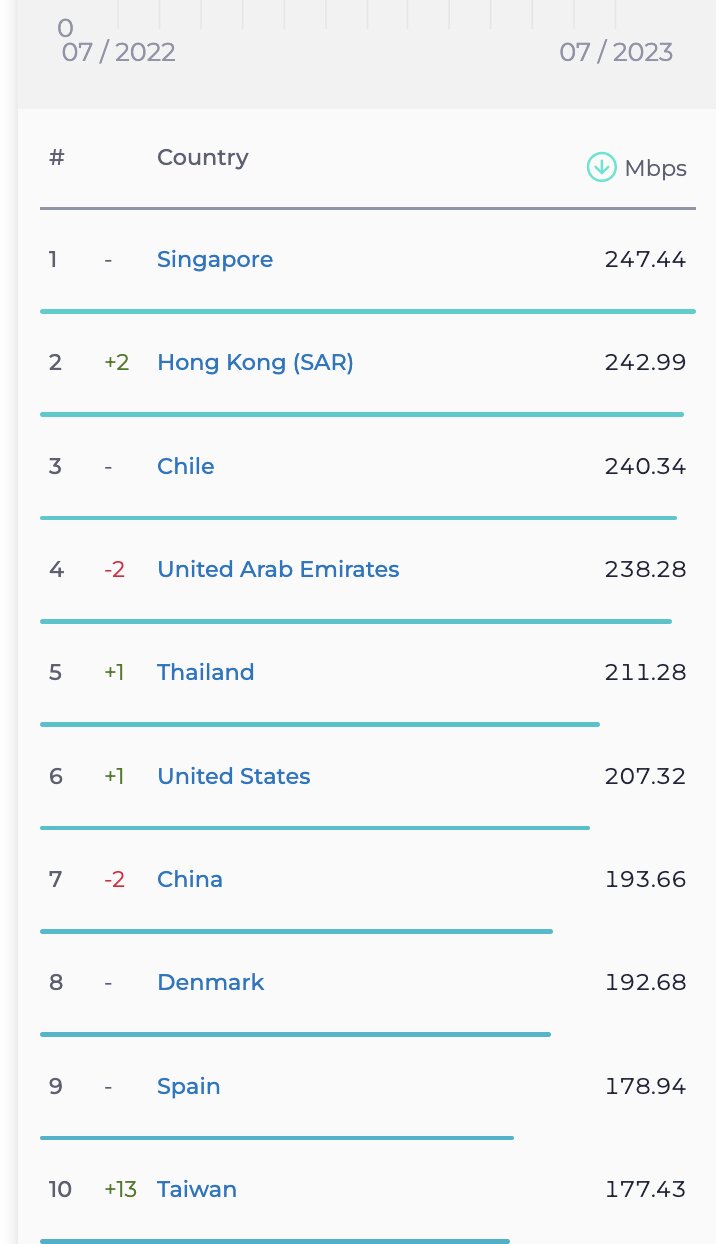Click Hong Kong's +2 rank change

click(x=117, y=362)
